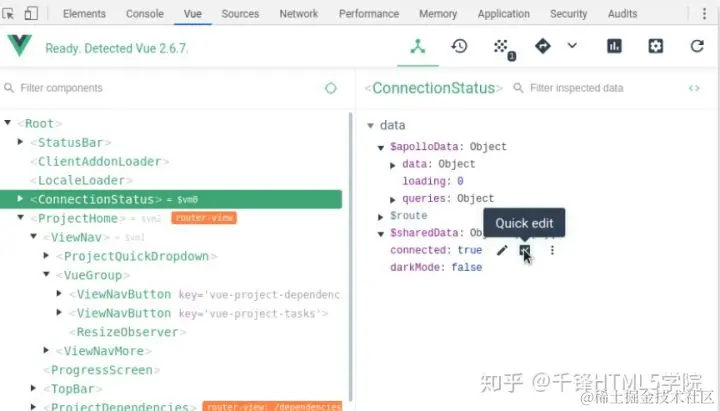Expand the data: Object entry
Viewport: 720px width, 411px height.
pyautogui.click(x=393, y=165)
